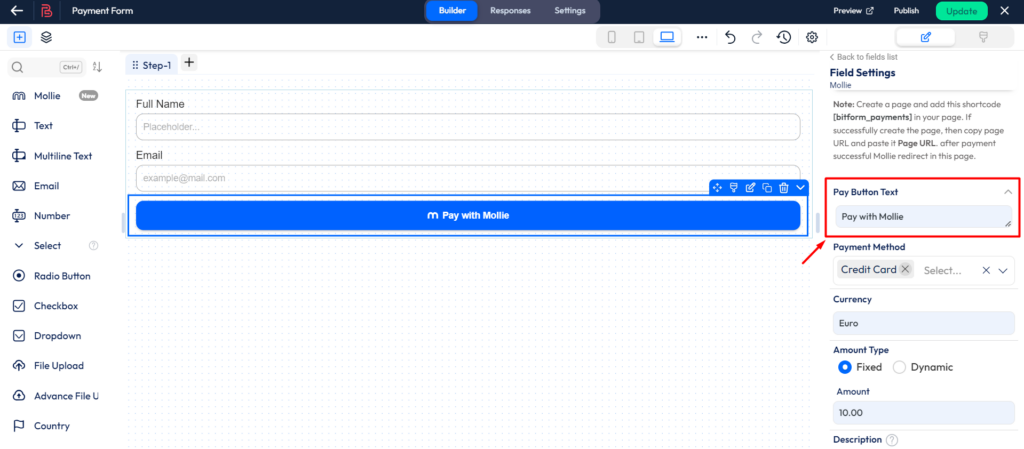Screen dimensions: 1024x449
Task: Click the Pay with Mollie button
Action: (x=468, y=215)
